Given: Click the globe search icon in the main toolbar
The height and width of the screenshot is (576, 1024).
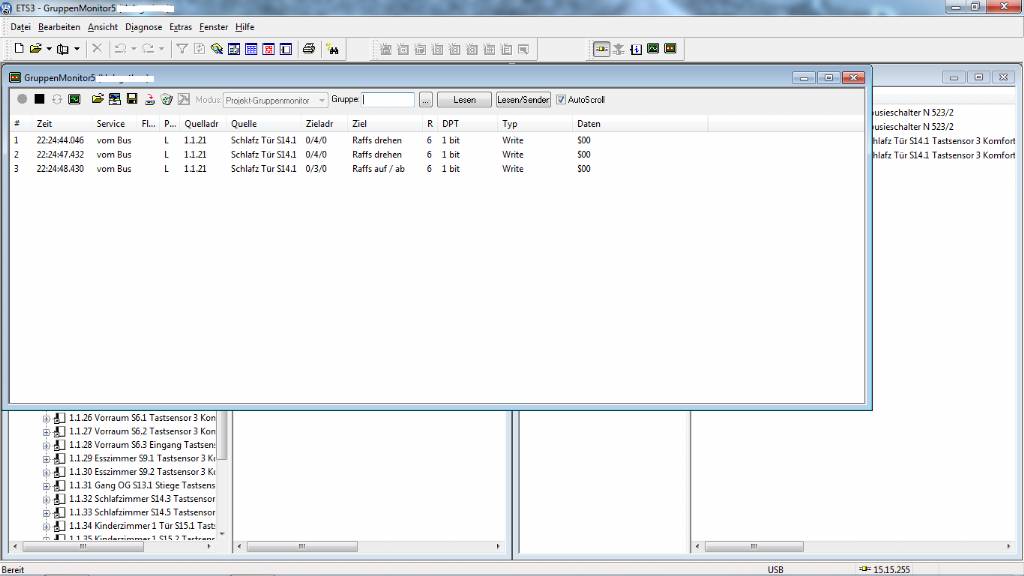Looking at the screenshot, I should [x=217, y=49].
